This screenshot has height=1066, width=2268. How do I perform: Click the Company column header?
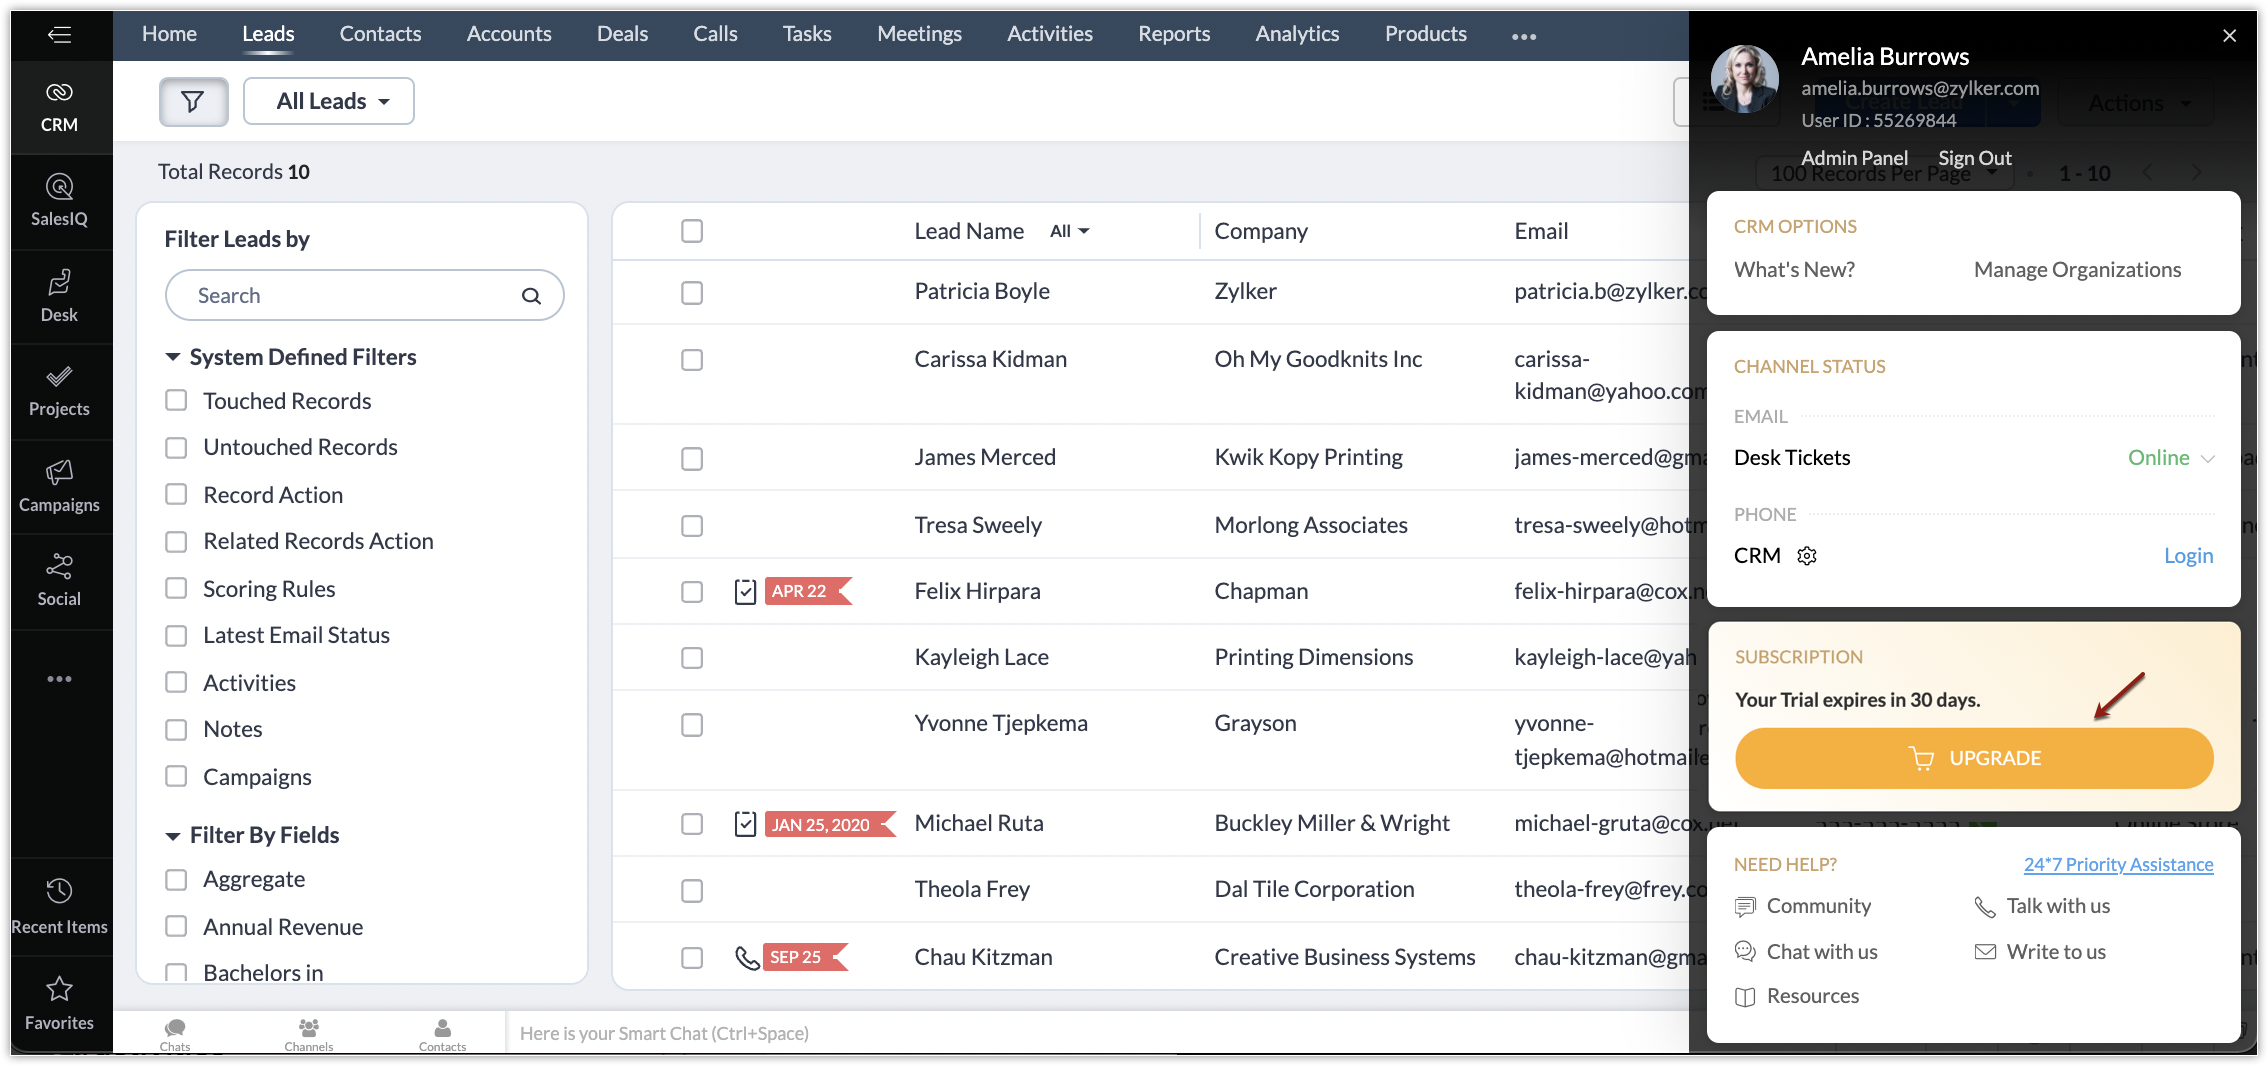pos(1260,231)
